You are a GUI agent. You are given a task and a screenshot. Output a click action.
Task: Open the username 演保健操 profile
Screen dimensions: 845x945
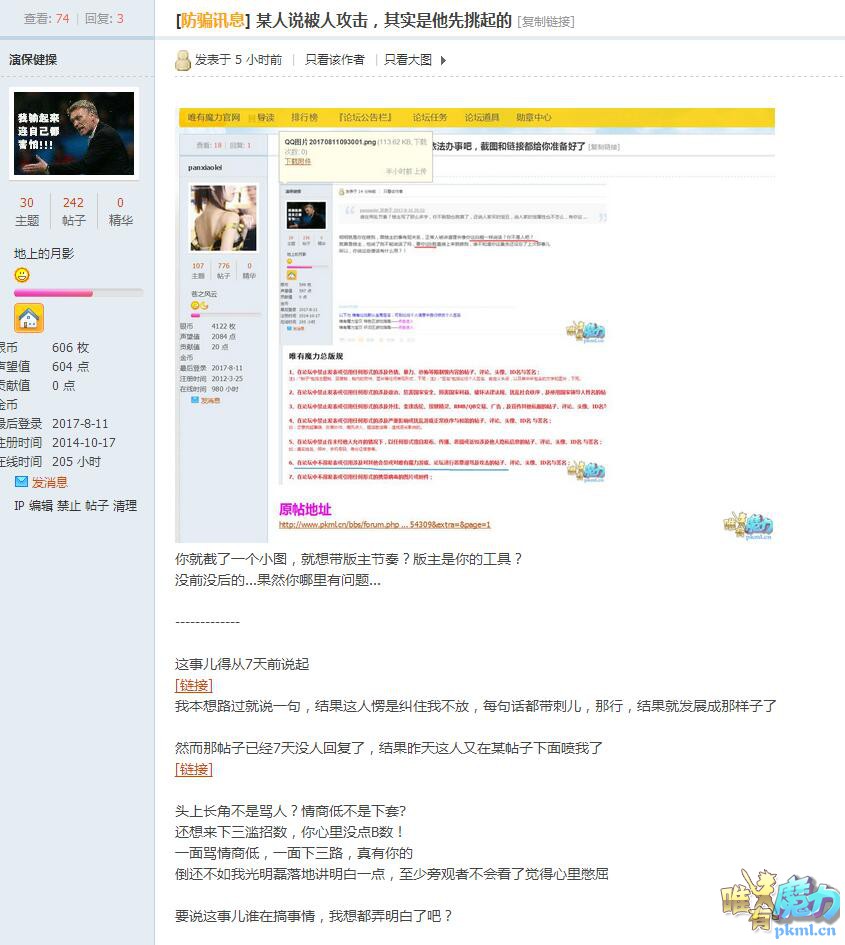(33, 60)
